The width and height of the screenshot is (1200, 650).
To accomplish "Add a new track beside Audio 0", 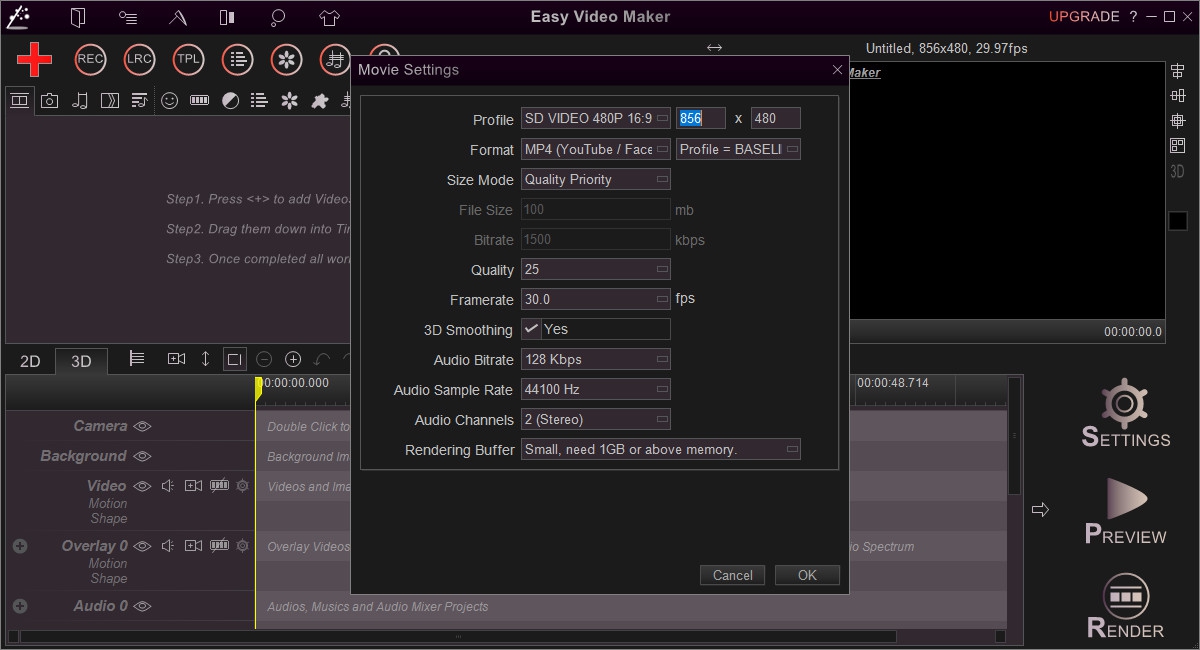I will pos(19,606).
